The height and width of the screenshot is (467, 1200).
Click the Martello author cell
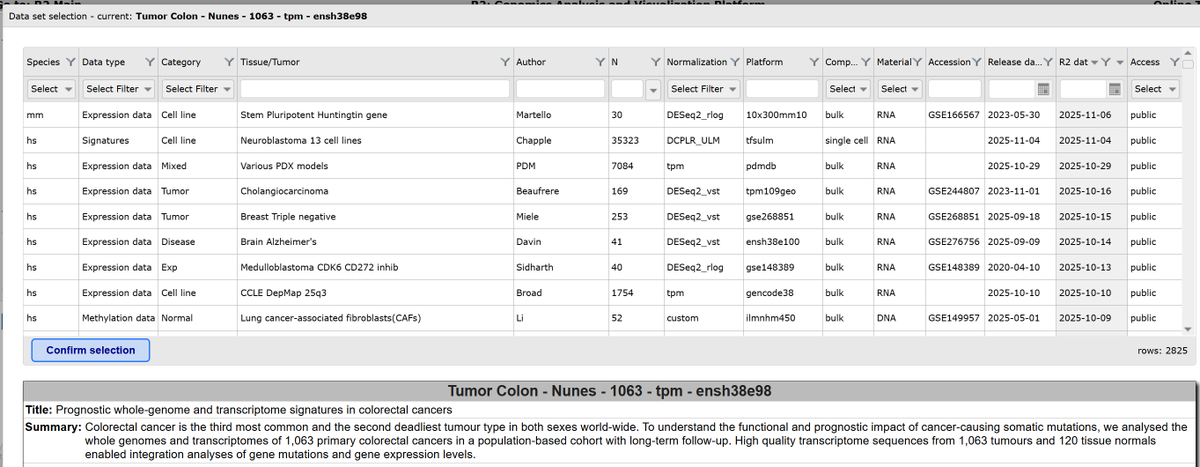(560, 115)
